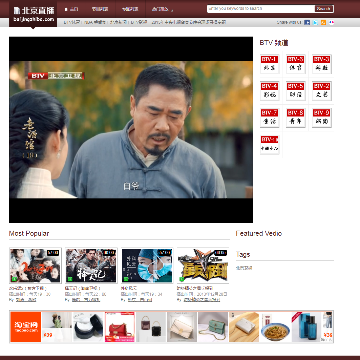
Task: Open the BTV-7 channel tile
Action: 269,117
